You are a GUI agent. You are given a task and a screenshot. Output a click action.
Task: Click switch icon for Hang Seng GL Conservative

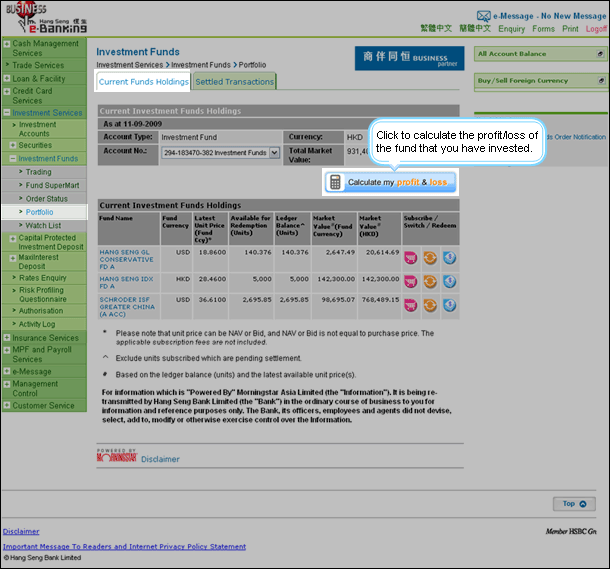click(430, 258)
